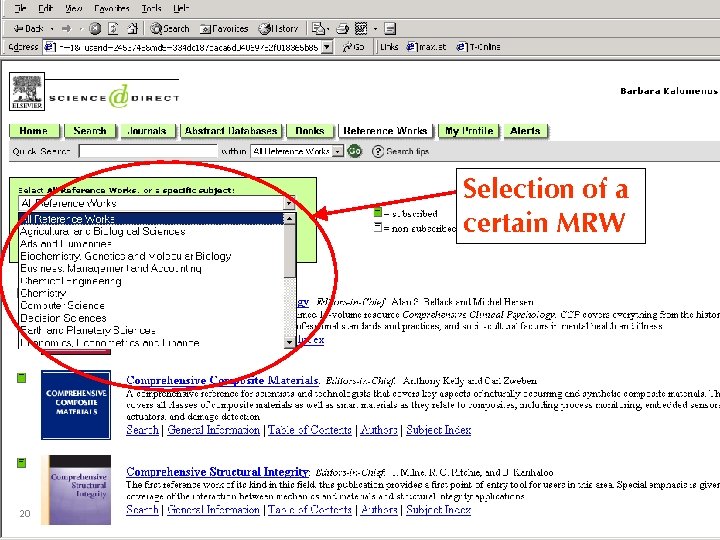Open the T-Online links shortcut

click(478, 47)
